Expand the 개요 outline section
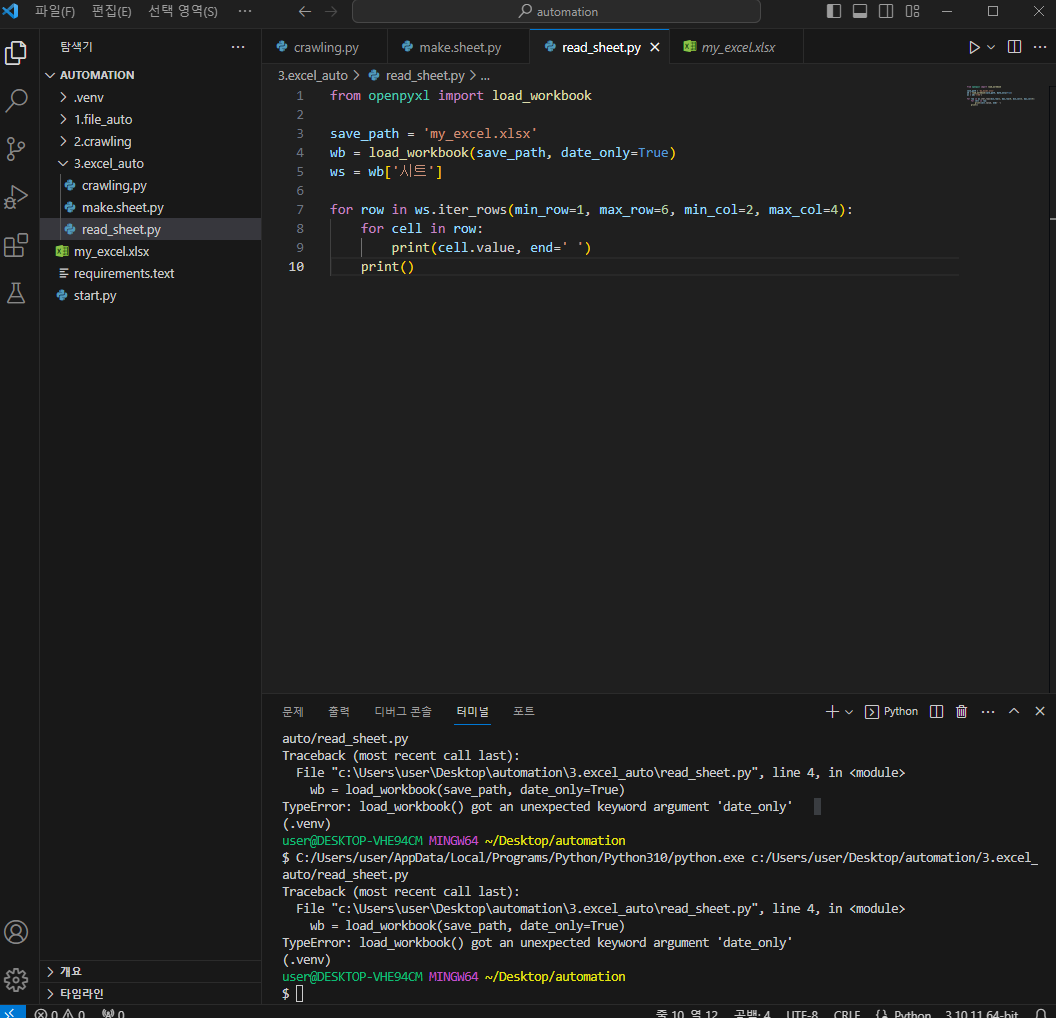The width and height of the screenshot is (1056, 1018). point(152,972)
